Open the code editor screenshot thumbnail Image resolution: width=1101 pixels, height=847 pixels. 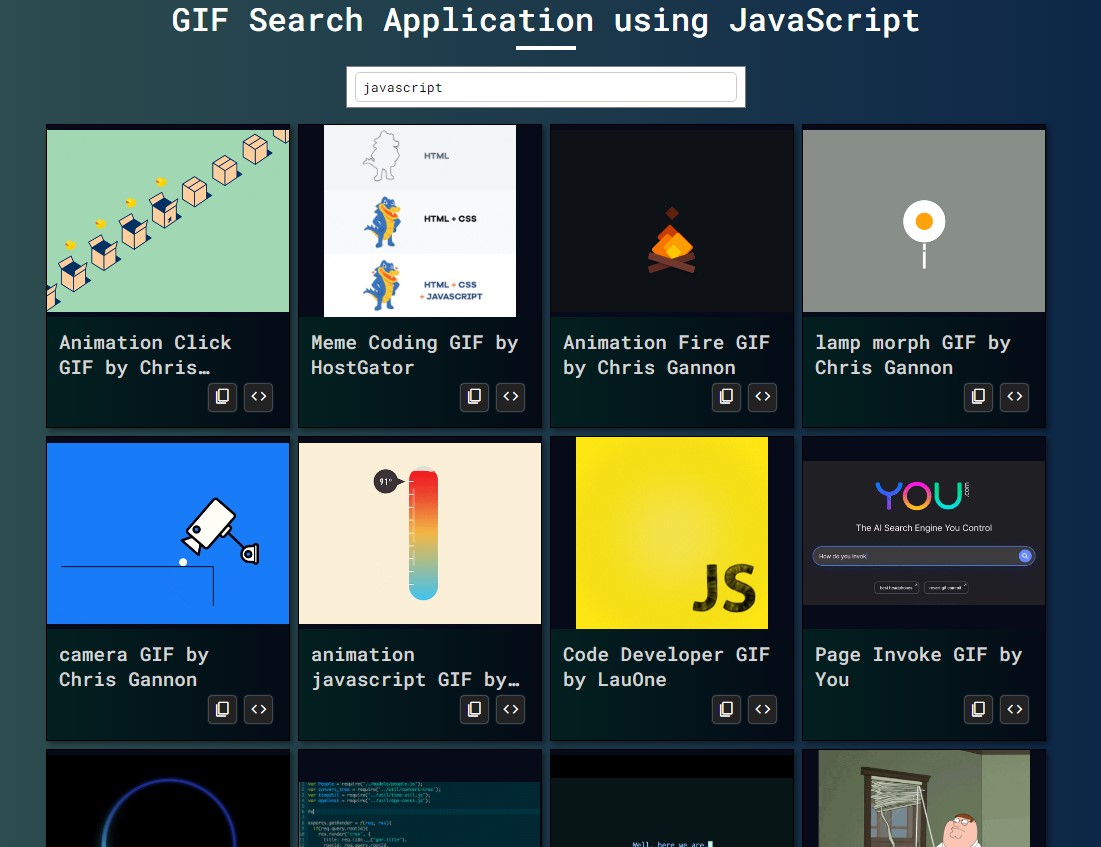tap(420, 813)
